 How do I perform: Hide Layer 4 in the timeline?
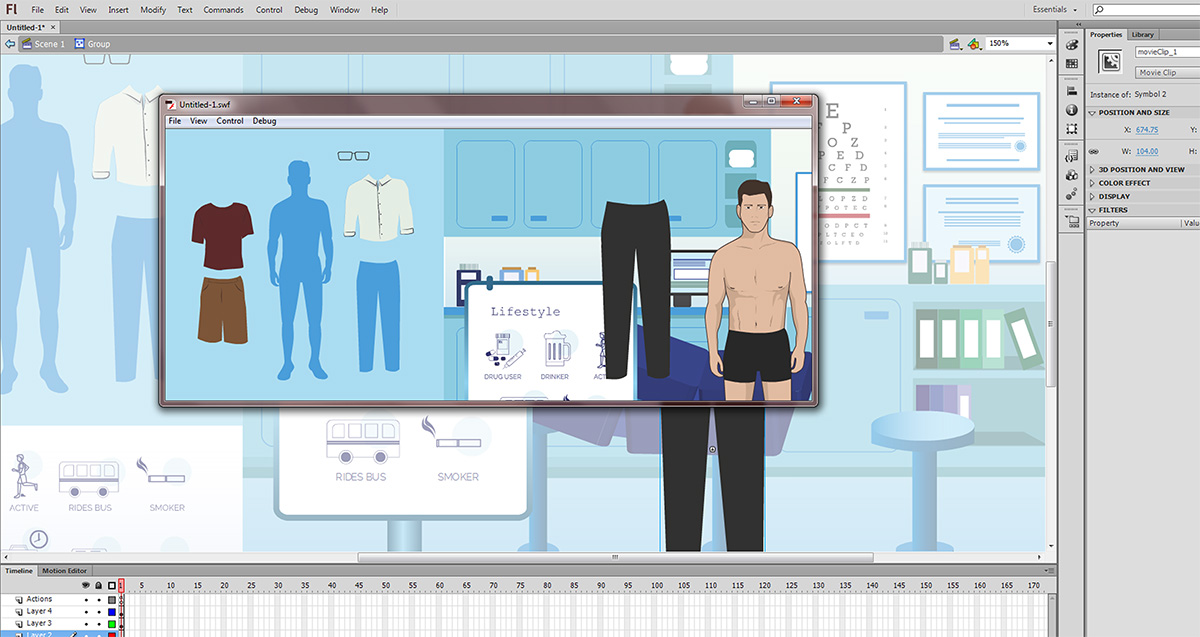coord(86,611)
